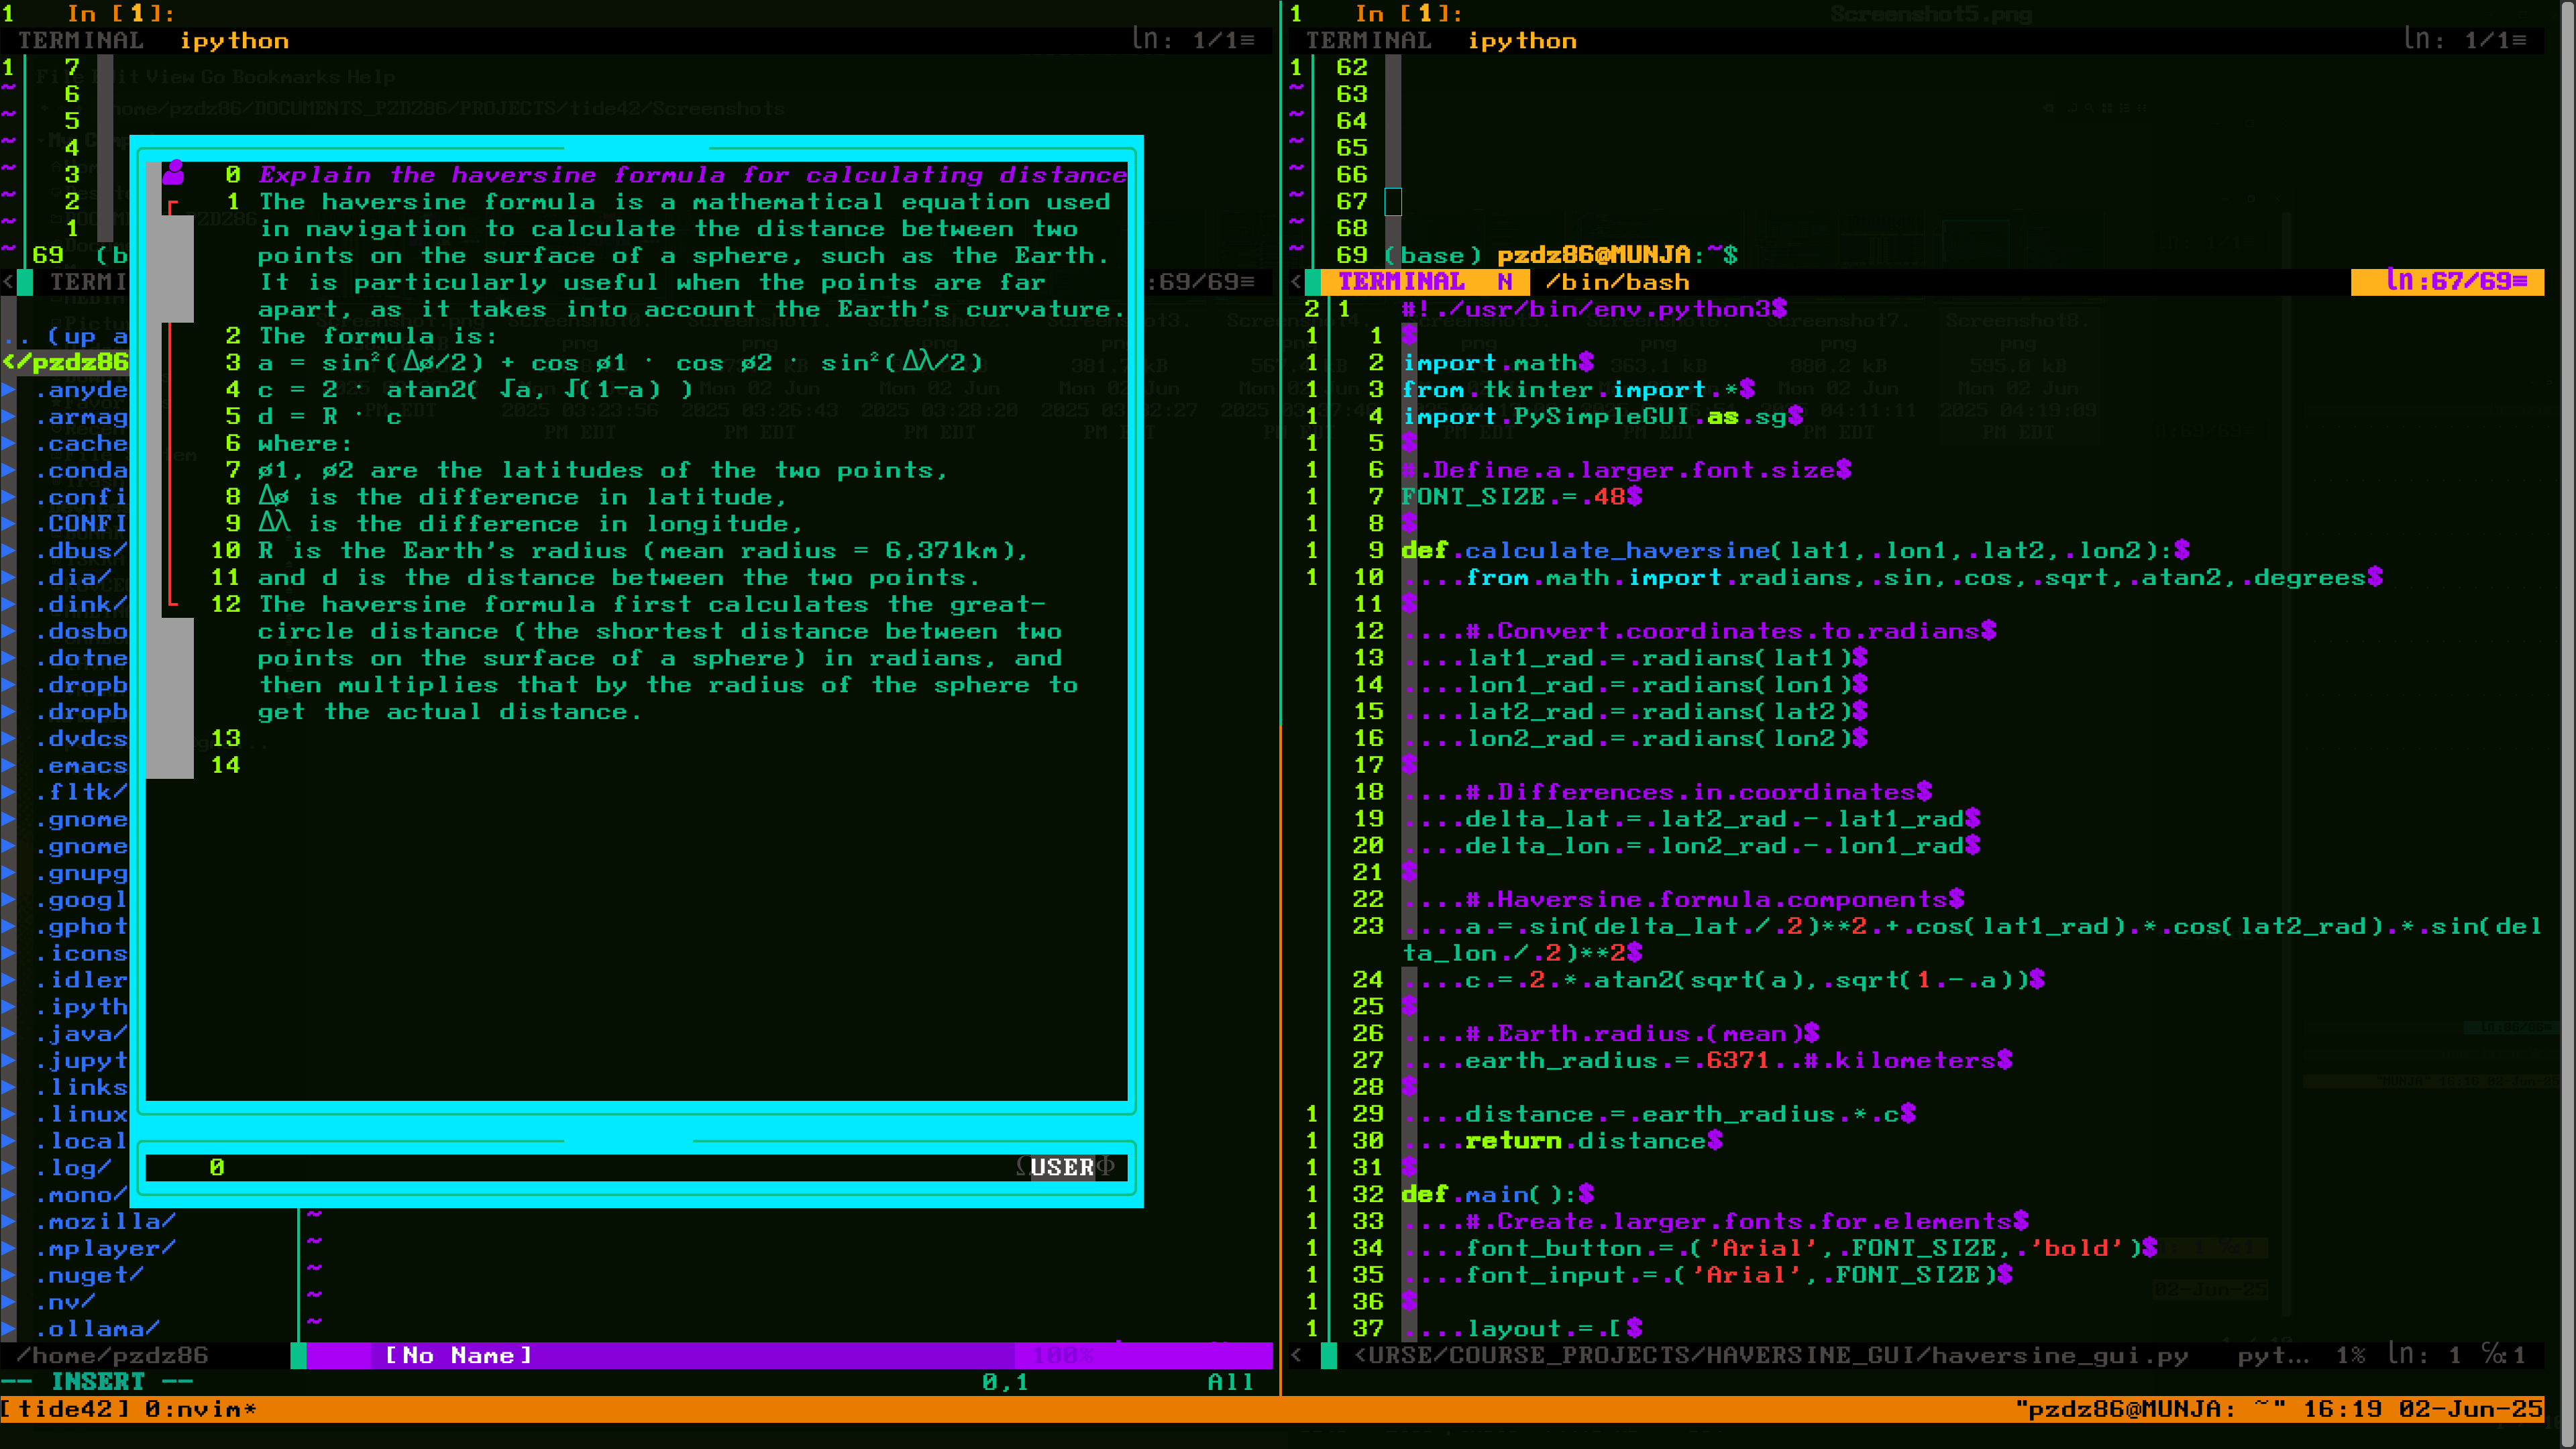2576x1449 pixels.
Task: Expand the .dbus/ folder arrow
Action: [x=8, y=550]
